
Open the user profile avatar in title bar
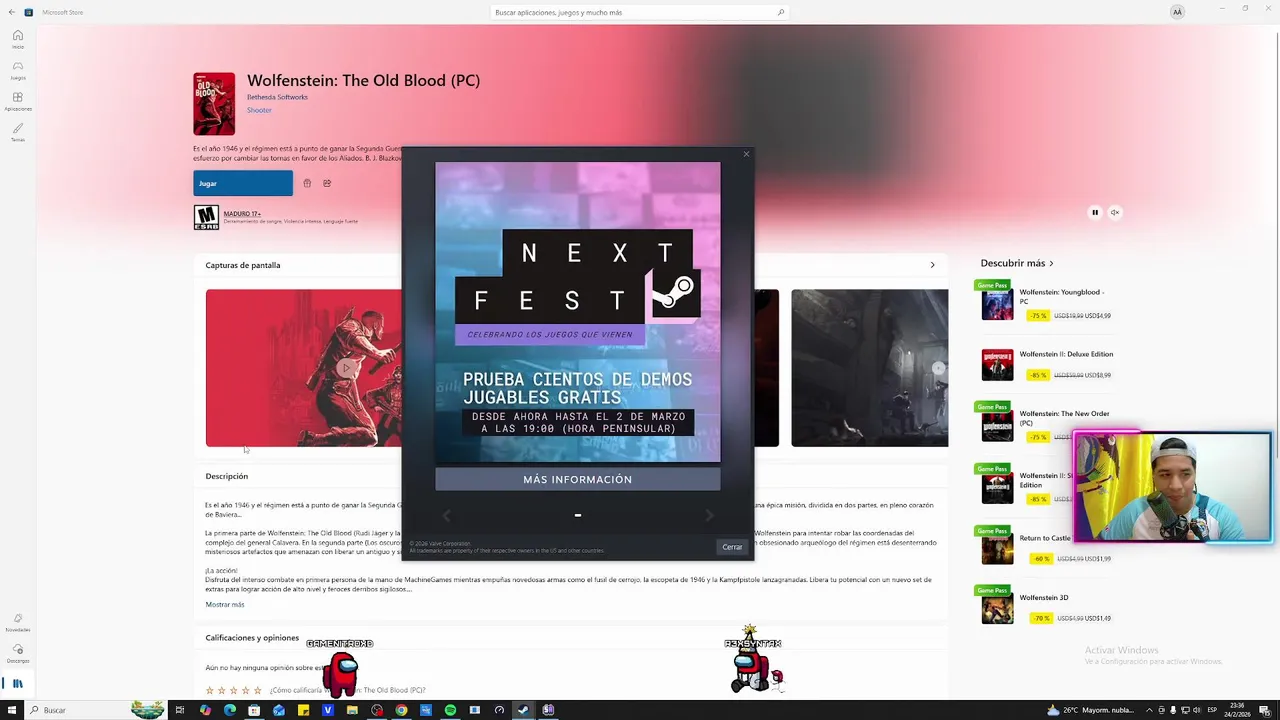point(1177,12)
